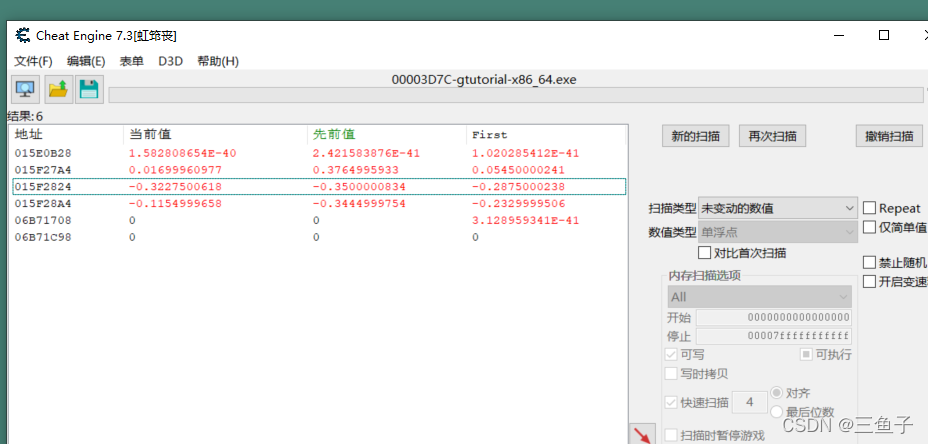Open the 数值类型 dropdown
Image resolution: width=928 pixels, height=444 pixels.
coord(778,232)
